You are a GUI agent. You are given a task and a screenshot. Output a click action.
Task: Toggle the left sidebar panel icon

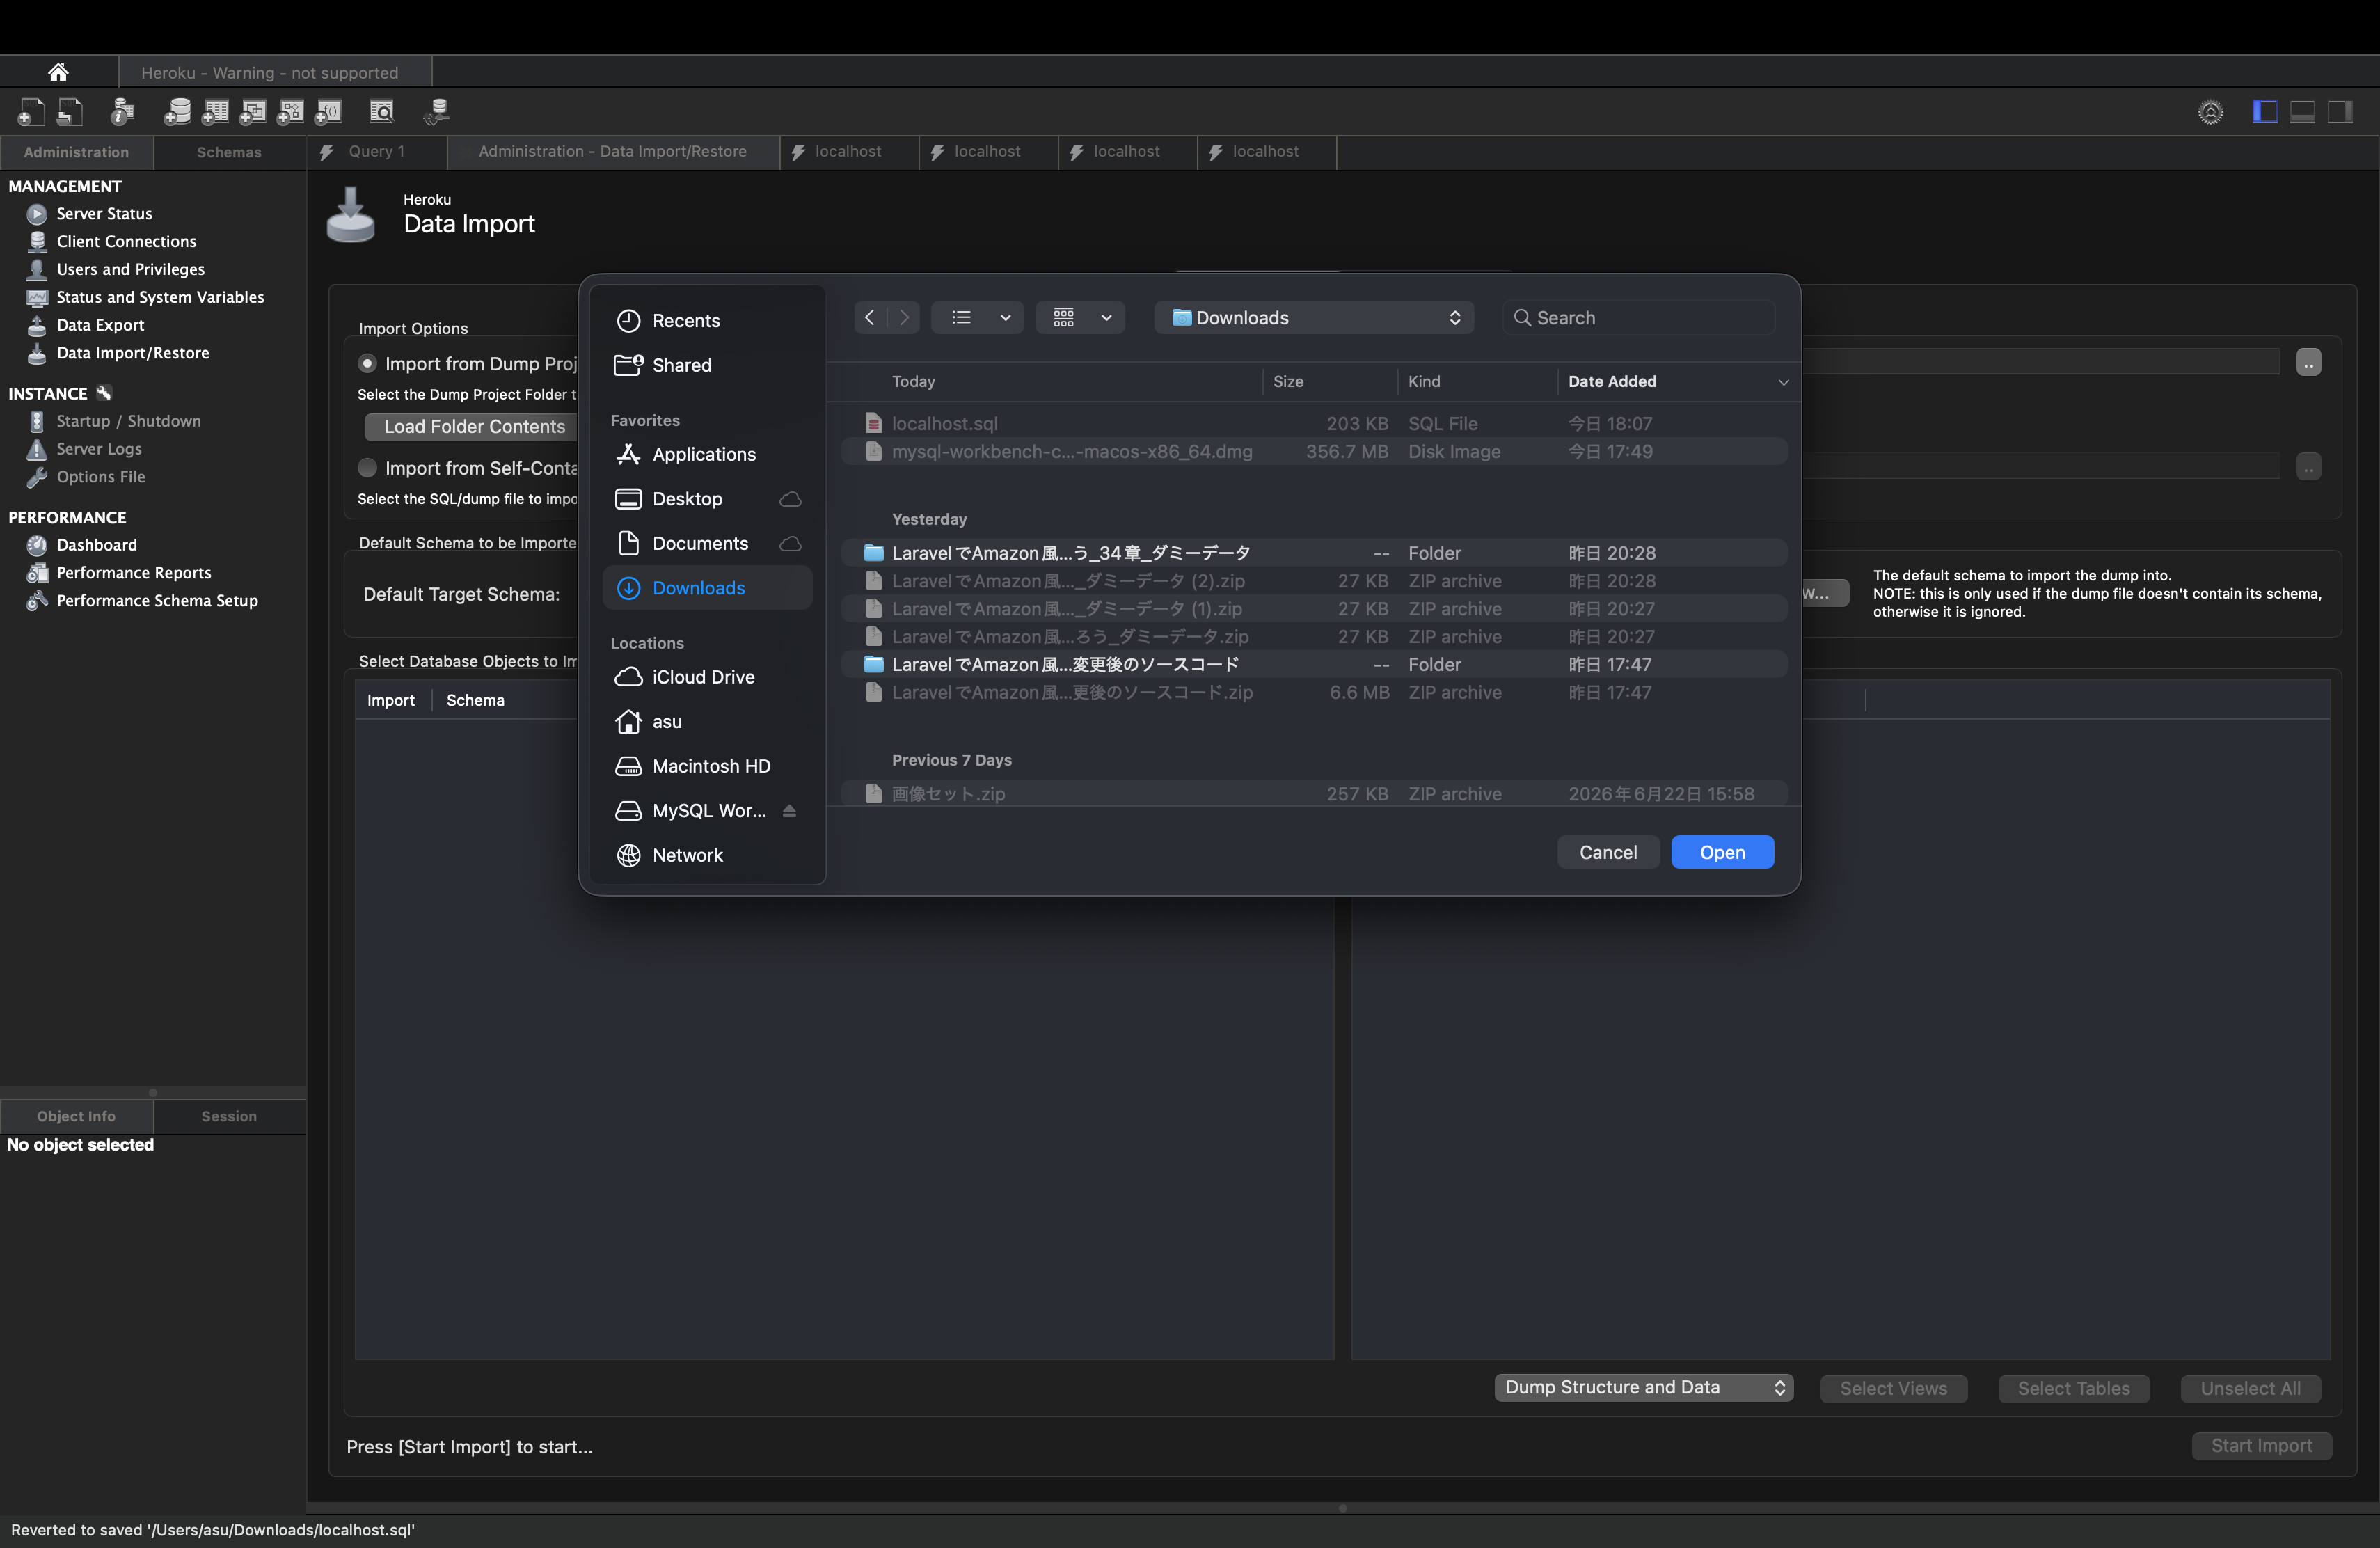(2265, 112)
